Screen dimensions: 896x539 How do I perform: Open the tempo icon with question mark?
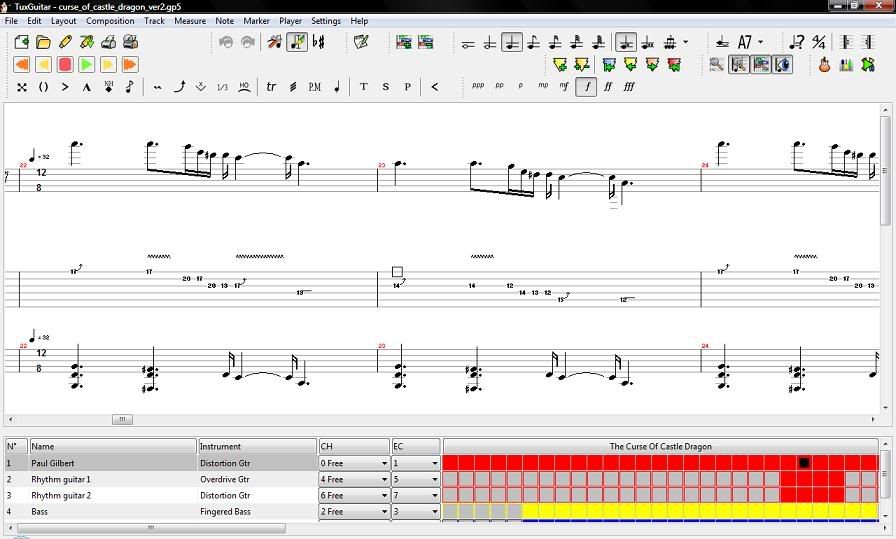tap(796, 42)
